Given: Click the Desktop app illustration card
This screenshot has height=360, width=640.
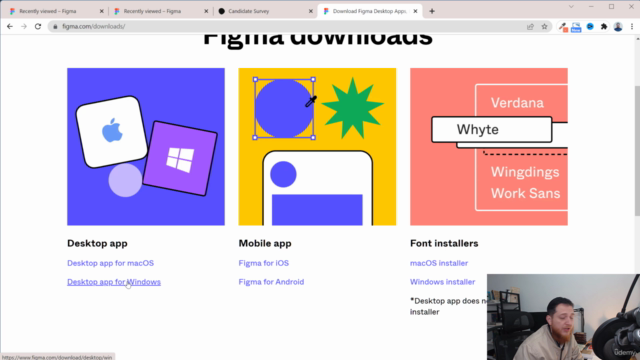Looking at the screenshot, I should click(146, 147).
